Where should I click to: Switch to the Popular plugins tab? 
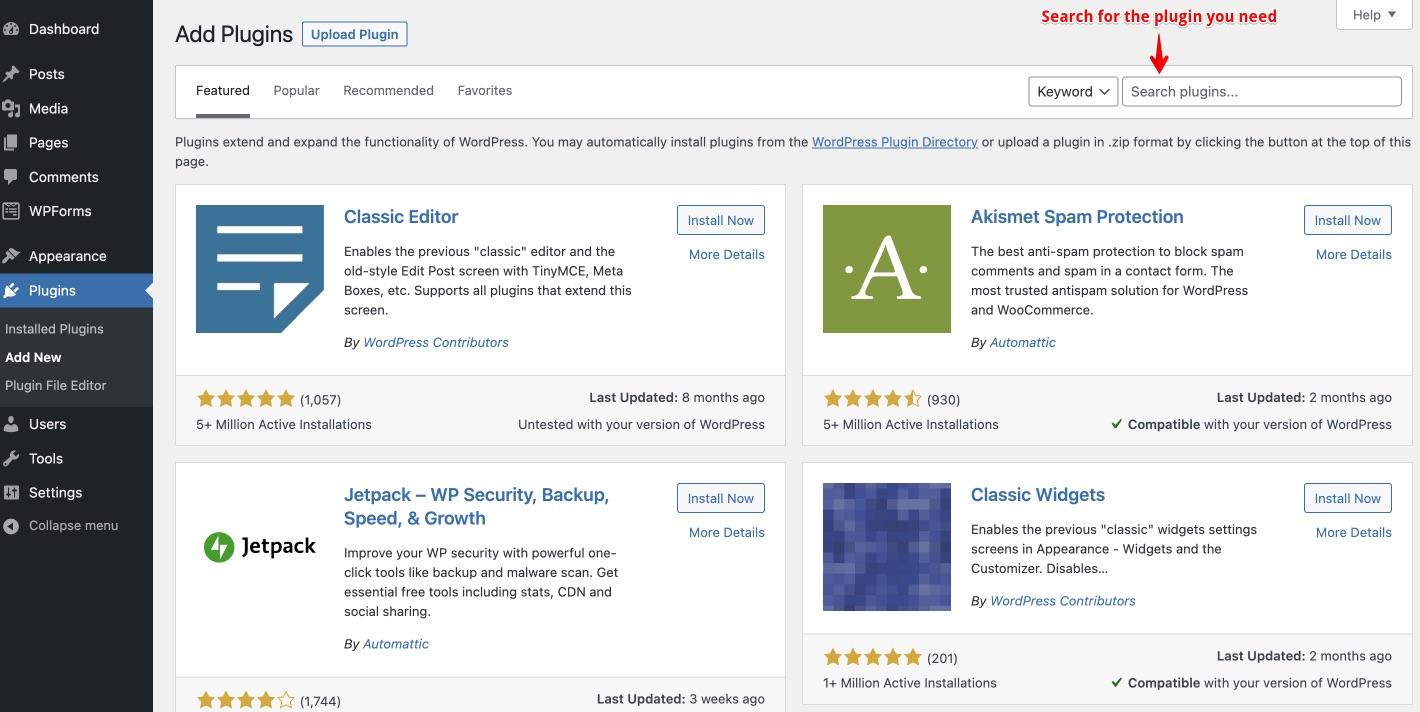[296, 90]
